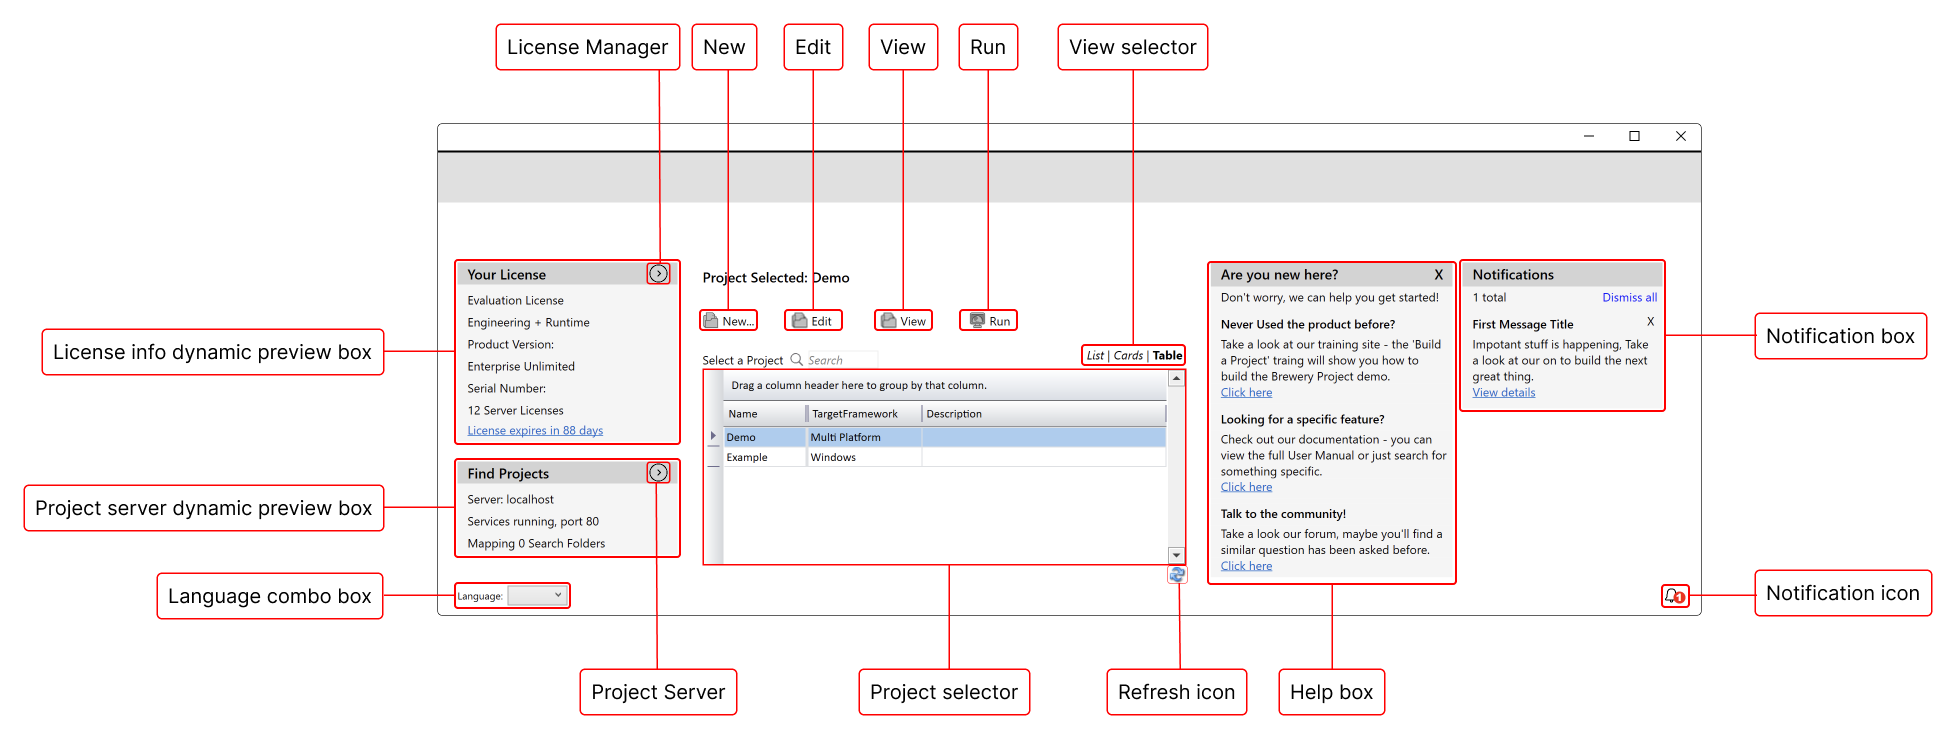Expand the Your License panel arrow
Screen dimensions: 1956x739
click(658, 274)
